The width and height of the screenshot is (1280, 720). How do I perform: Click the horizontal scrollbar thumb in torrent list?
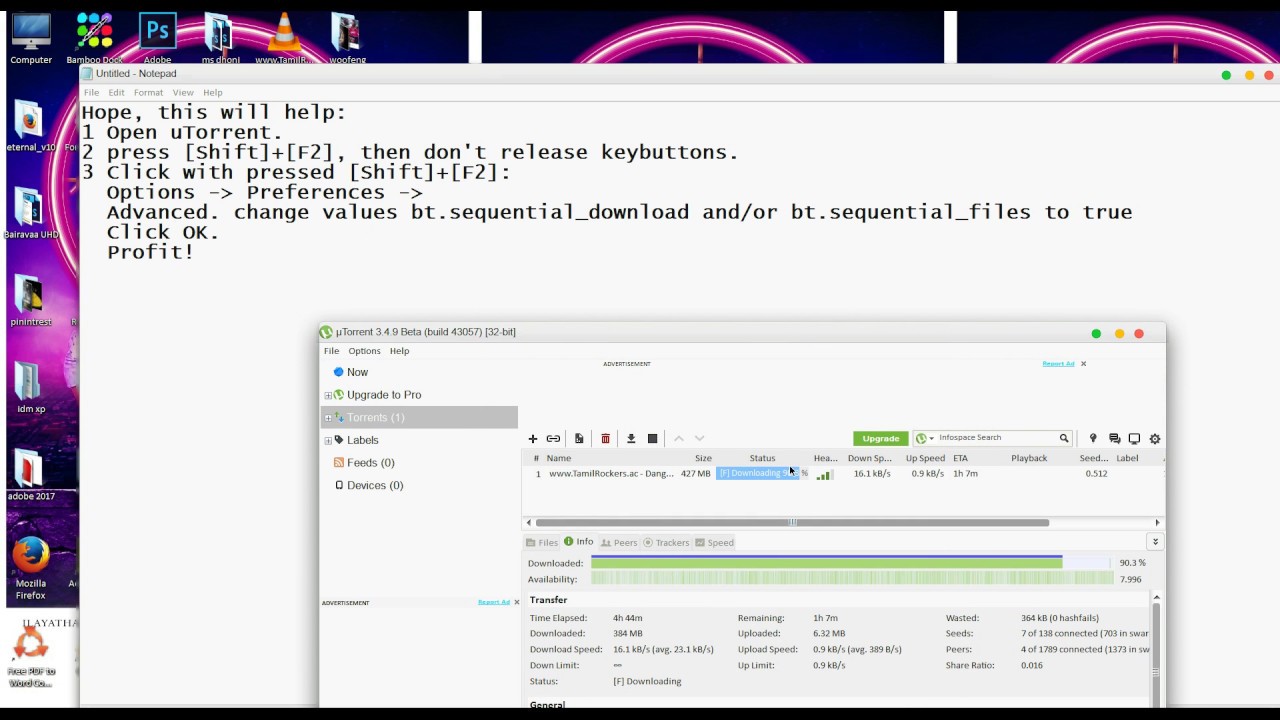point(792,522)
